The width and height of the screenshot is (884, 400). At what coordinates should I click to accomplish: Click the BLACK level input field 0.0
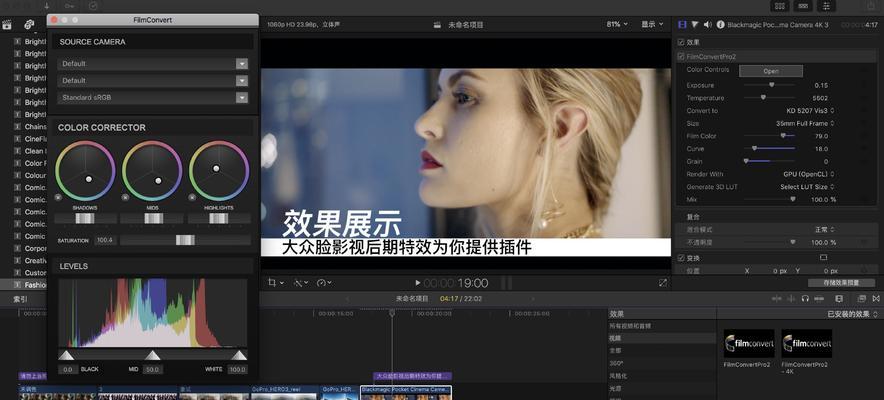click(x=68, y=370)
